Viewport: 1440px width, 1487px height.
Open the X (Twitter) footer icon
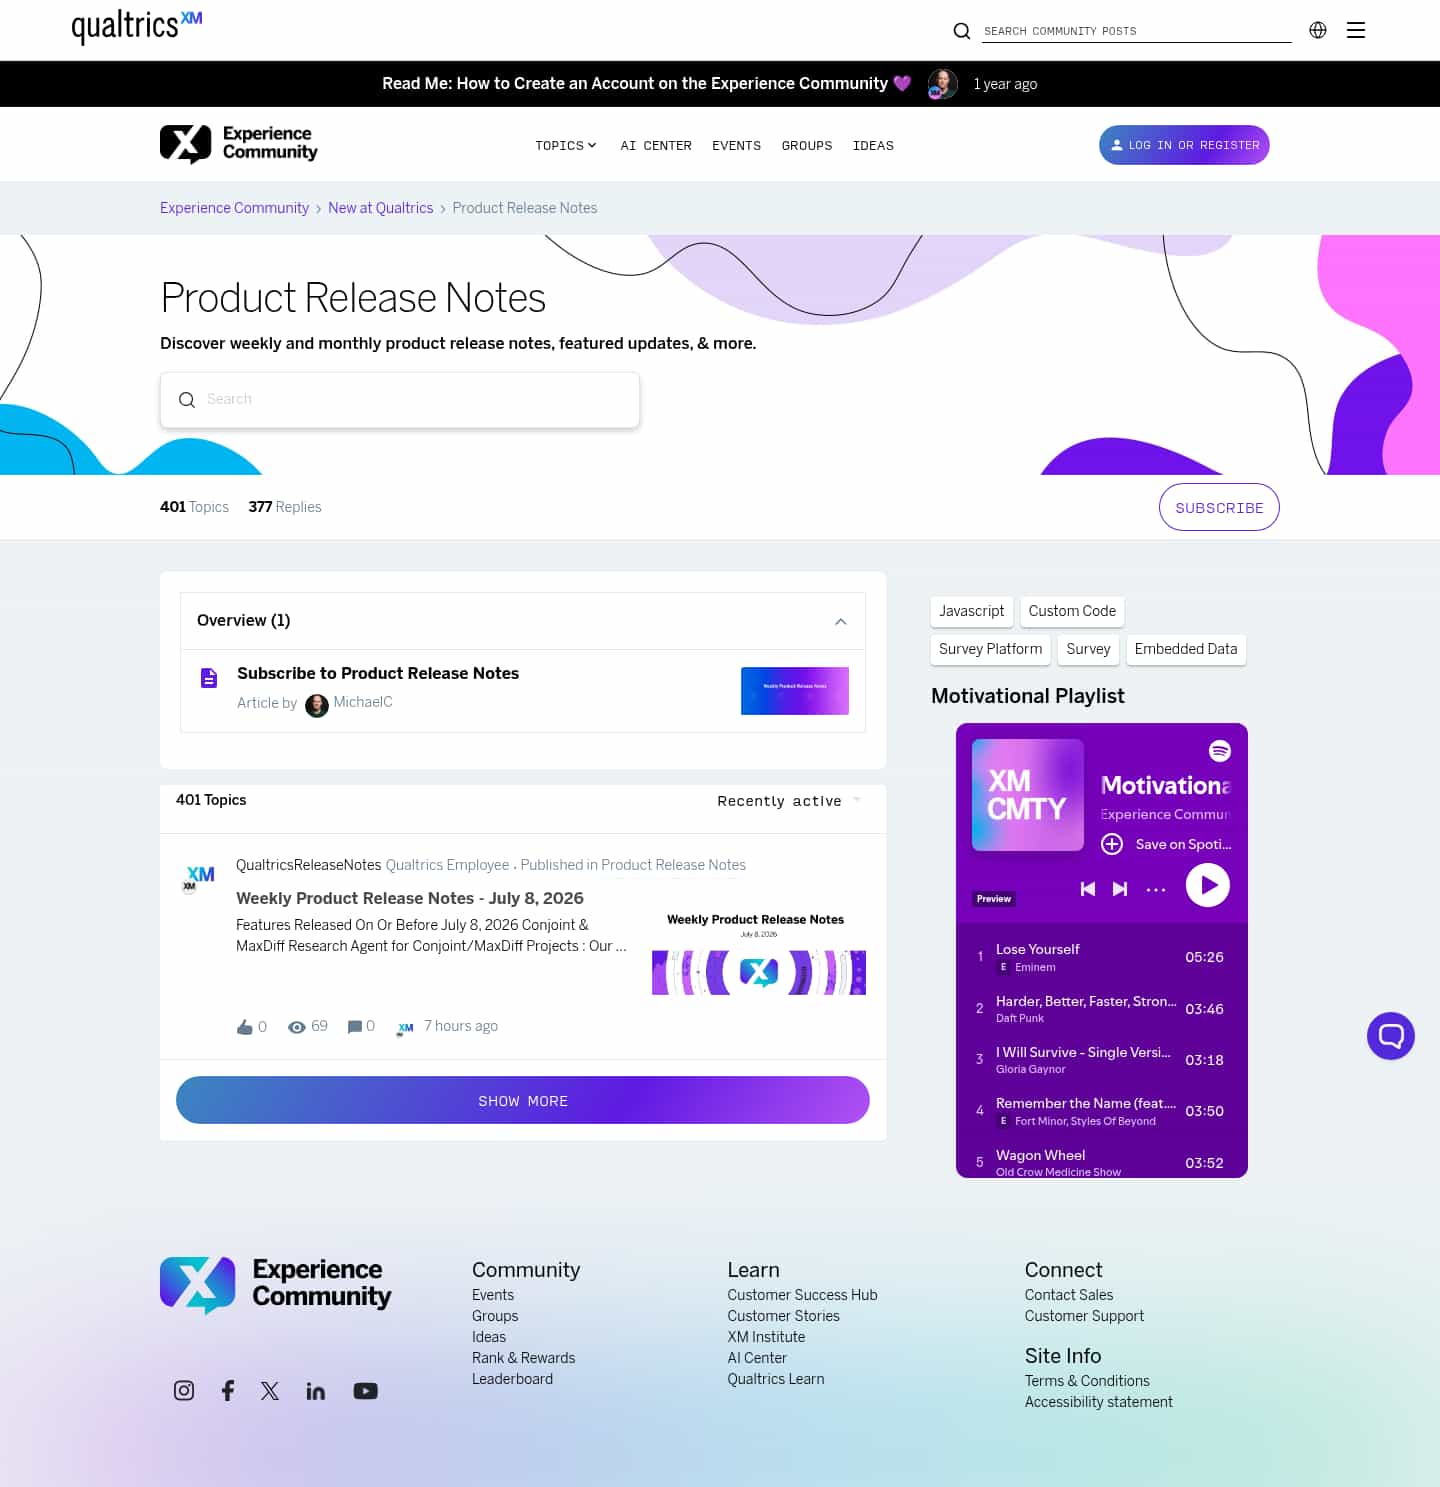(x=270, y=1390)
